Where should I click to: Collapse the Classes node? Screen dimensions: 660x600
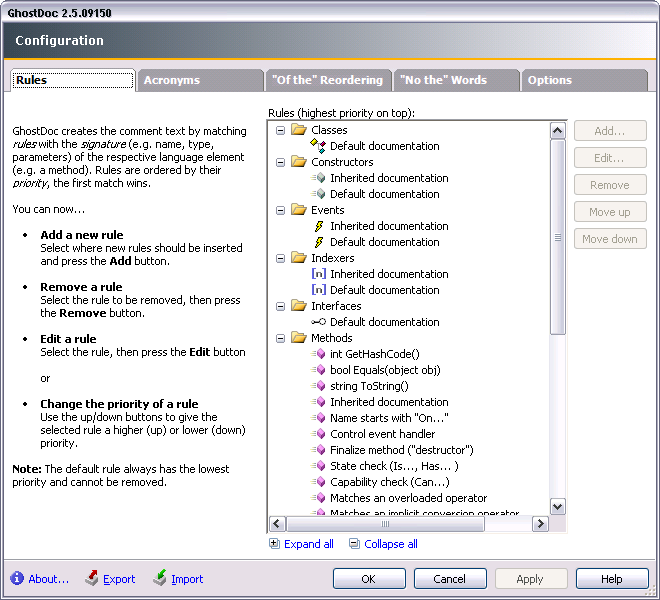(280, 130)
